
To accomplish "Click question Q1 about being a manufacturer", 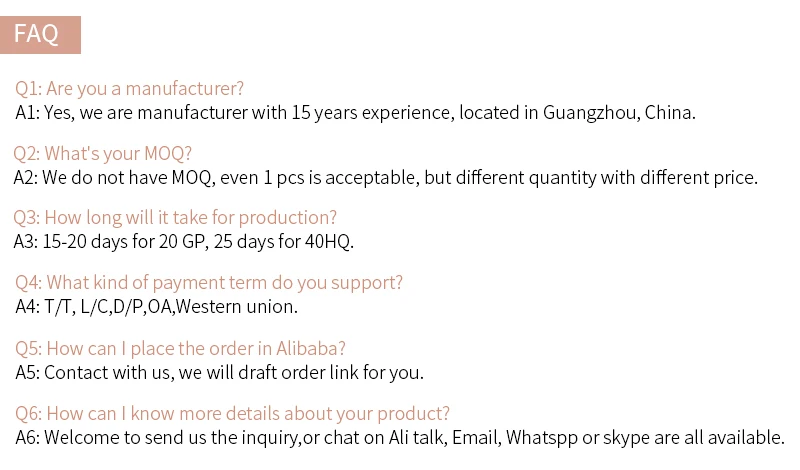I will tap(130, 88).
